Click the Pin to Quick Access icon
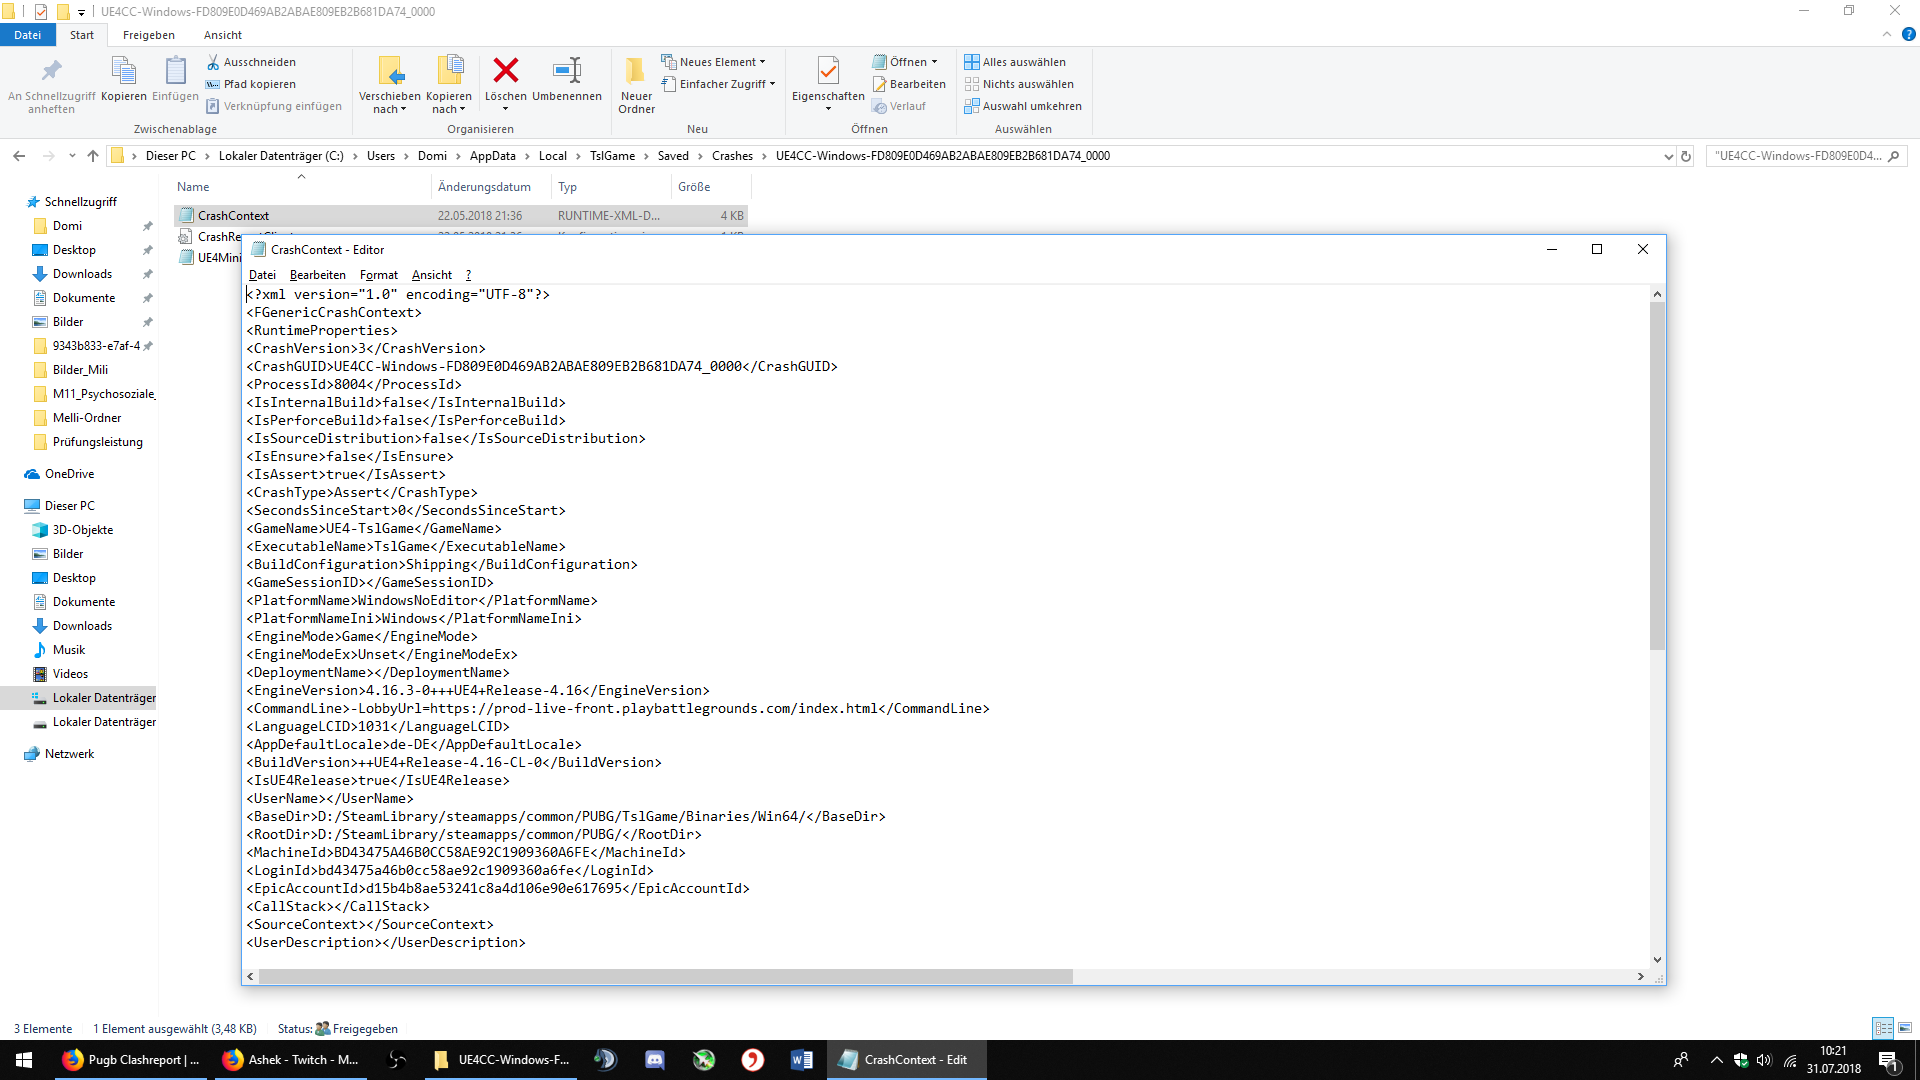Screen dimensions: 1920x1080 (x=51, y=71)
